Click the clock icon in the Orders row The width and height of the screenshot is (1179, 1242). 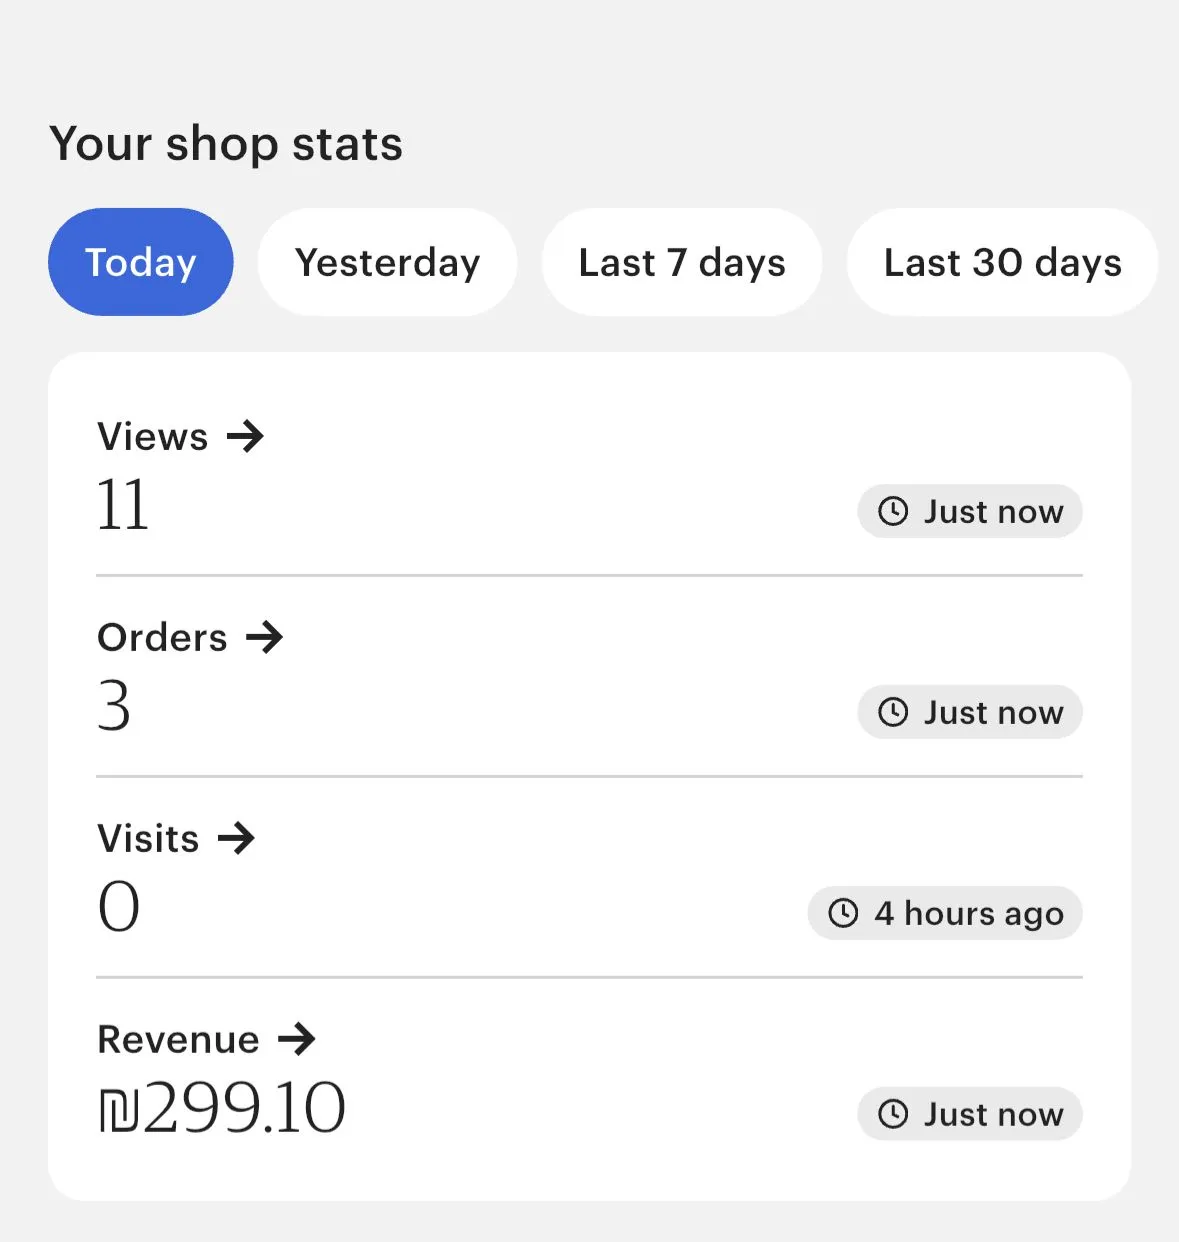pyautogui.click(x=893, y=713)
